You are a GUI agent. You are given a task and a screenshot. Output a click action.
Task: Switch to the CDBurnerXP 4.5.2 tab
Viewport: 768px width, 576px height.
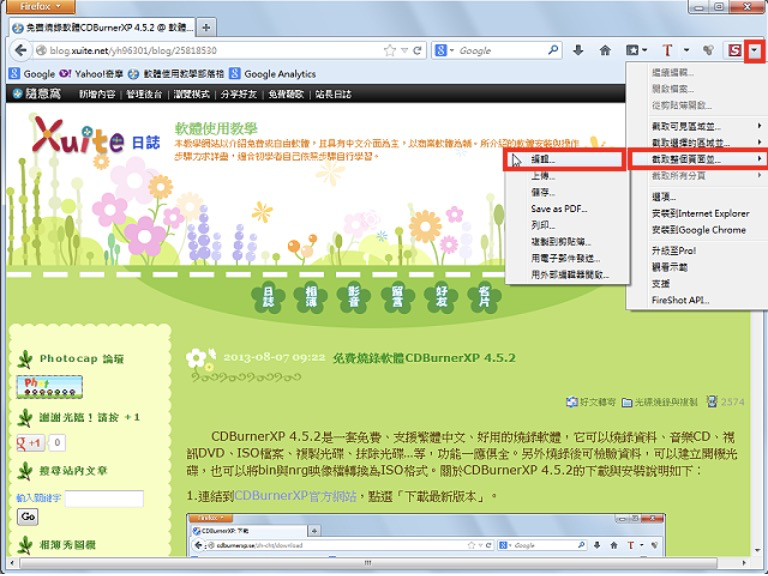tap(102, 27)
